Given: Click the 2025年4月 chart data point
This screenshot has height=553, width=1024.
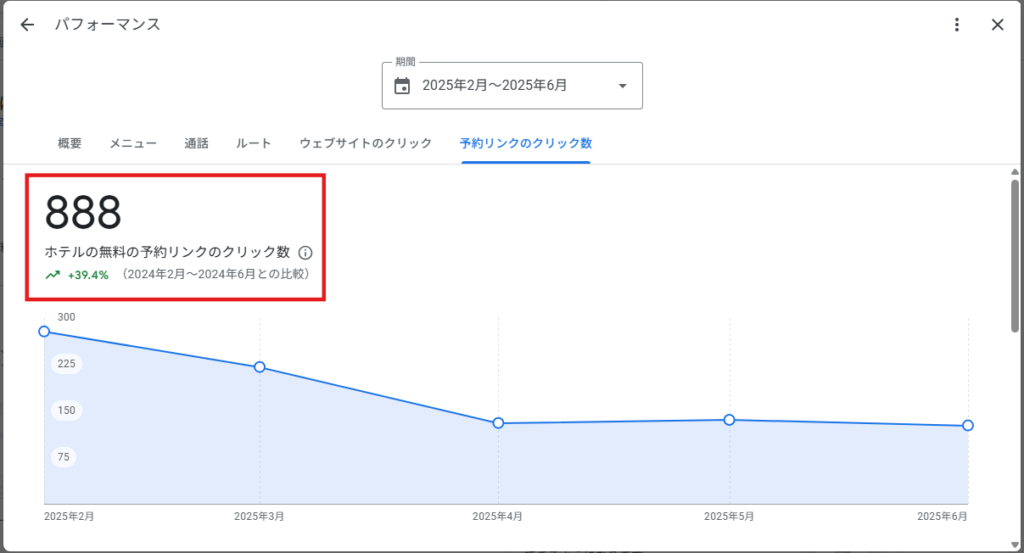Looking at the screenshot, I should [x=498, y=423].
